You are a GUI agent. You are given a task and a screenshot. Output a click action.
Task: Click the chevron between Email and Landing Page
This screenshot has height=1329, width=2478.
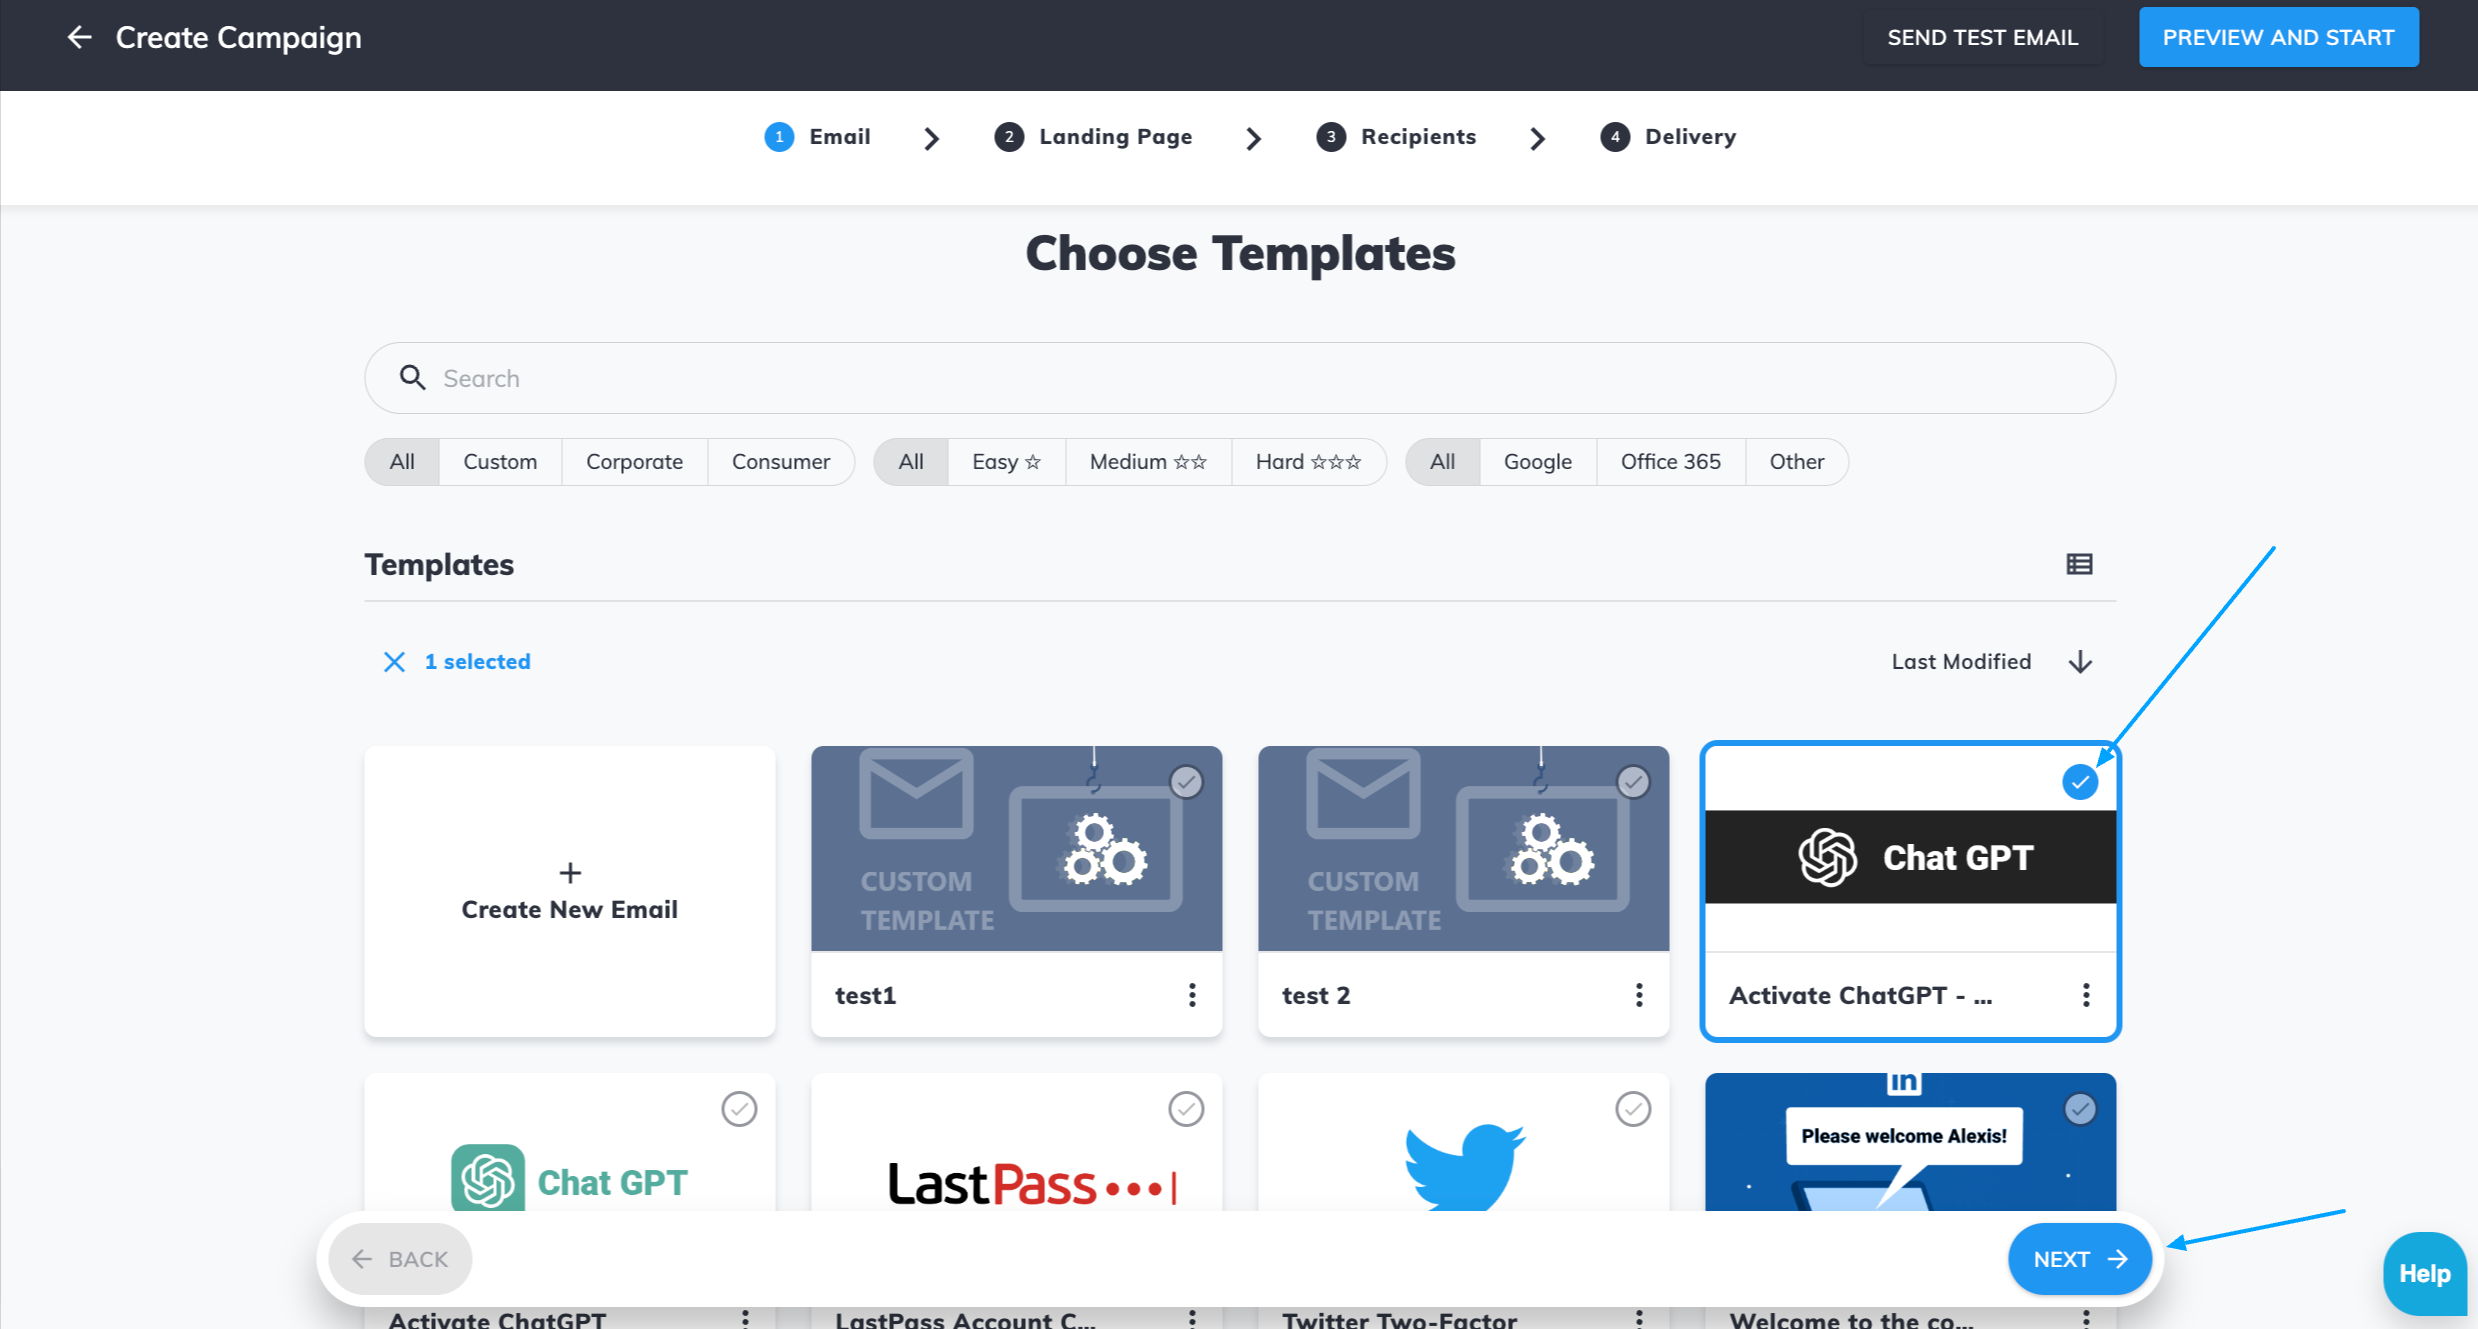click(931, 138)
